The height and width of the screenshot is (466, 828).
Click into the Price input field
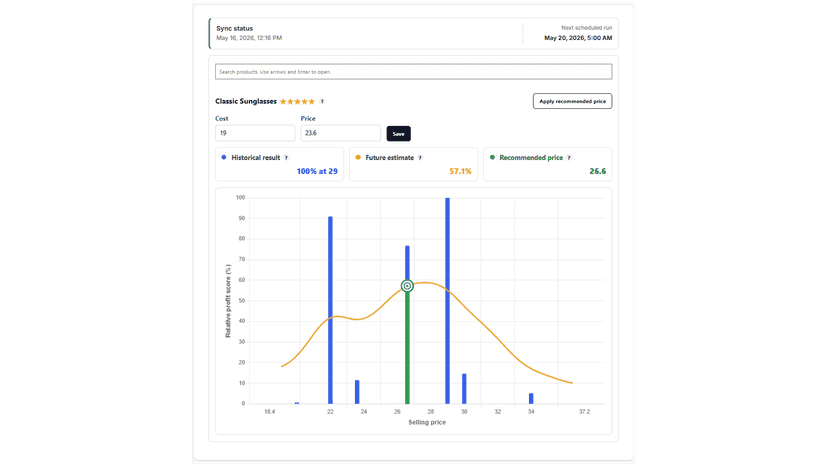[341, 133]
